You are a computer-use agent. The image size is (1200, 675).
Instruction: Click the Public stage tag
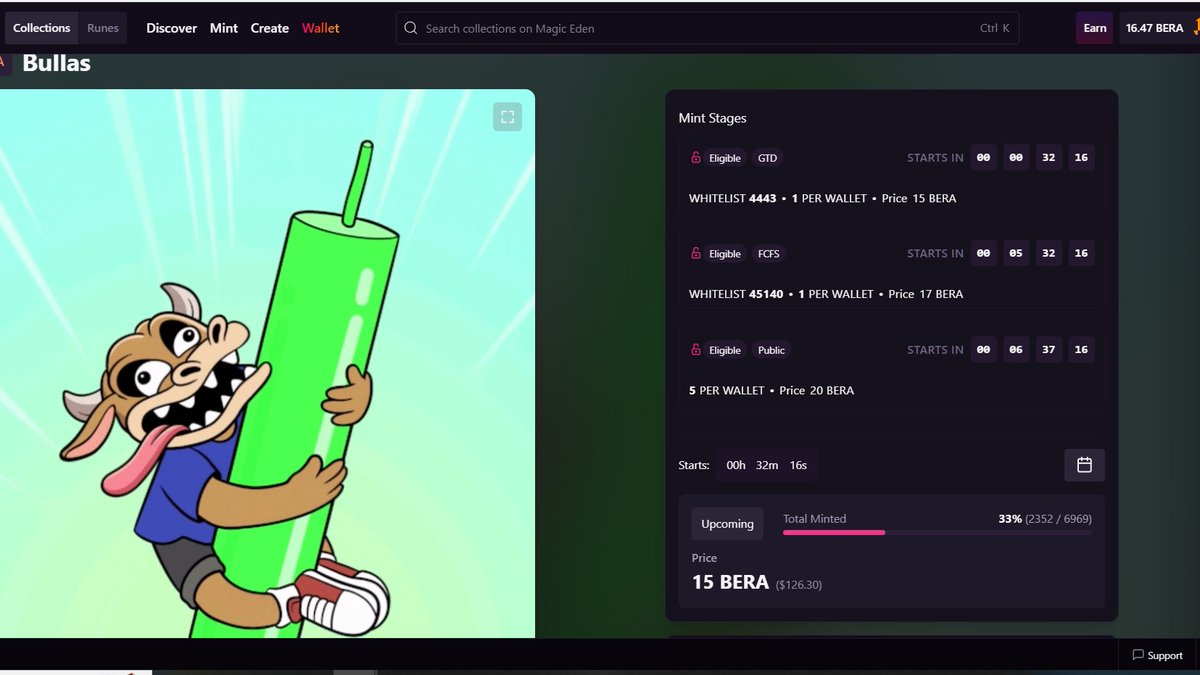coord(771,350)
